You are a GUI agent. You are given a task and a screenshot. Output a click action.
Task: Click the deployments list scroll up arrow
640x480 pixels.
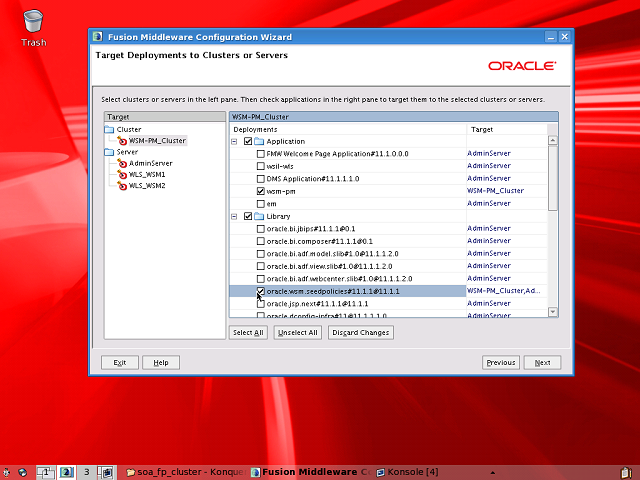pyautogui.click(x=553, y=140)
